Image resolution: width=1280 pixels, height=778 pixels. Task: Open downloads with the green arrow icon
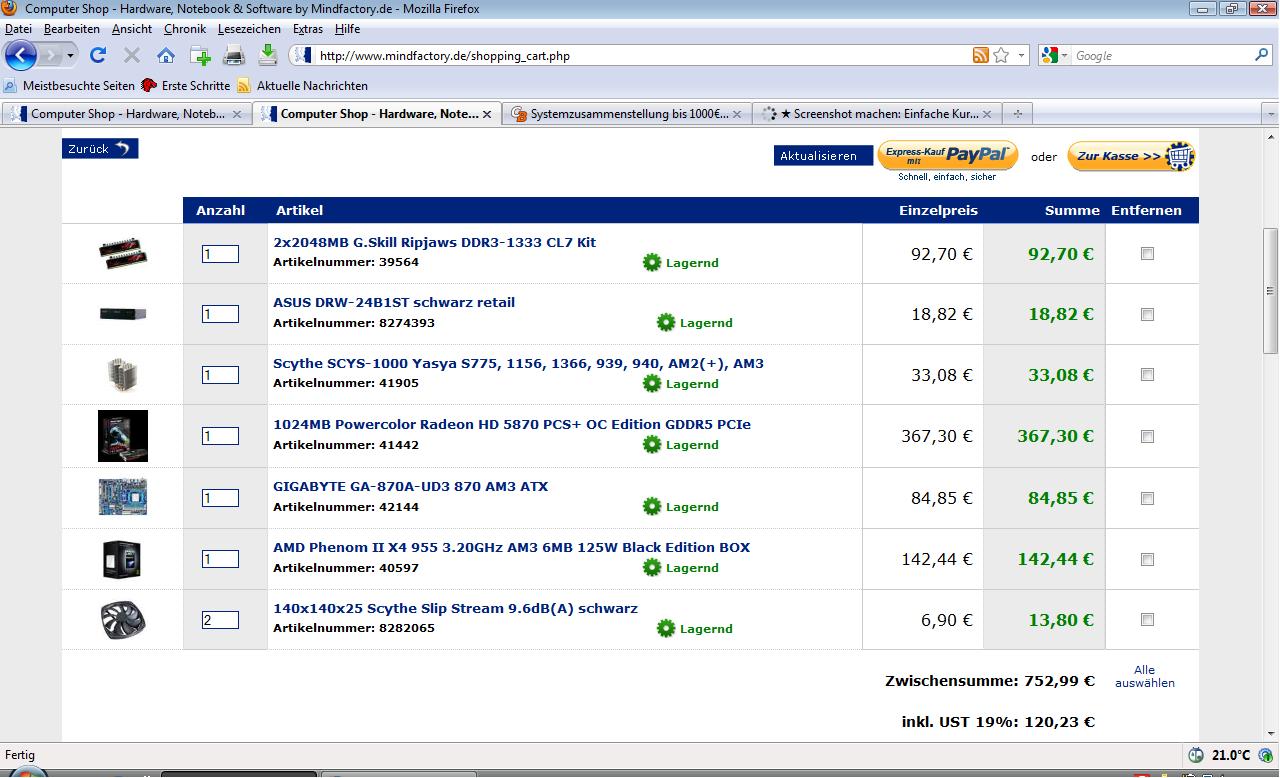point(268,55)
